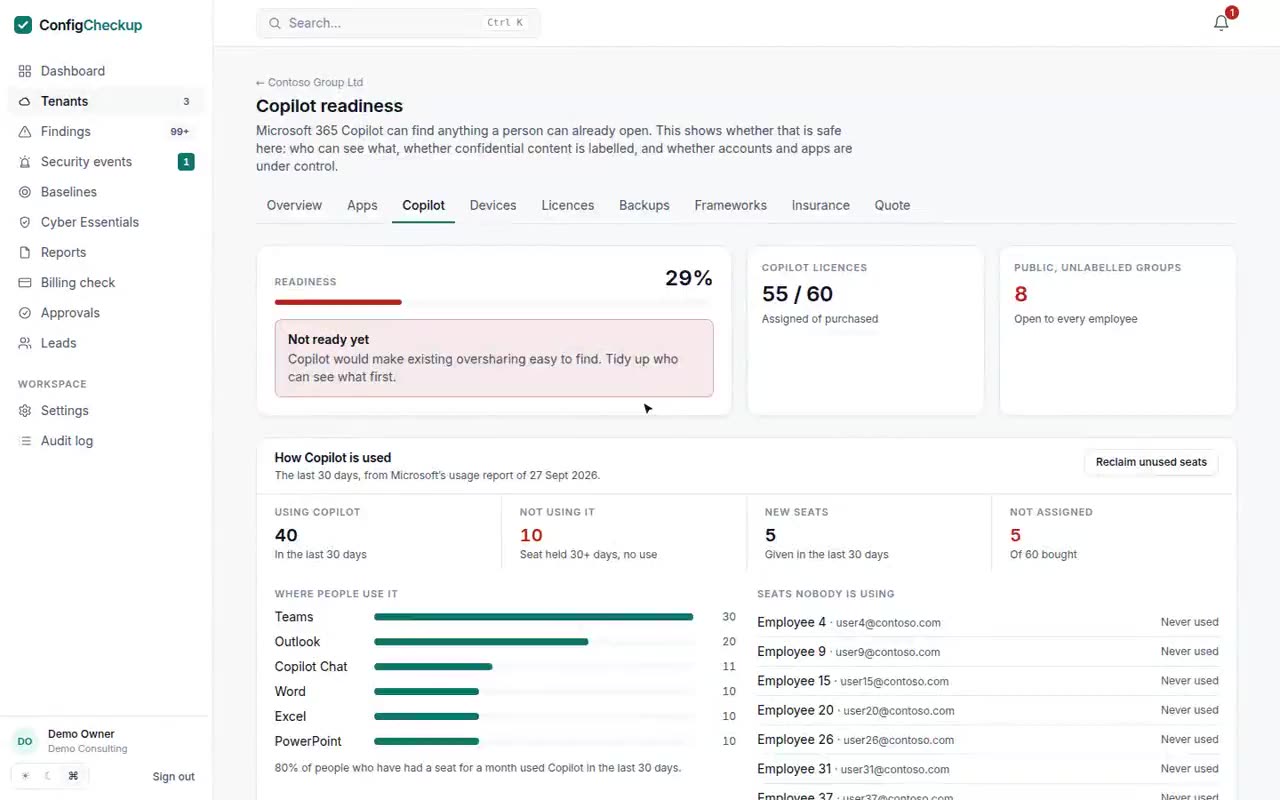Click the Ctrl K shortcut hint

505,23
